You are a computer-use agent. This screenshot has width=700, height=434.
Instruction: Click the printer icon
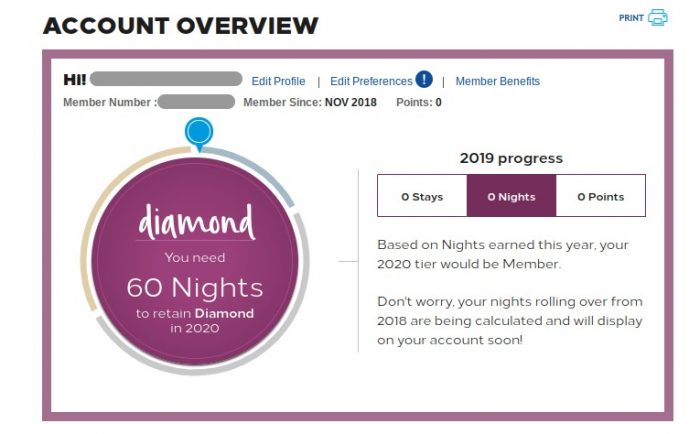[x=658, y=17]
